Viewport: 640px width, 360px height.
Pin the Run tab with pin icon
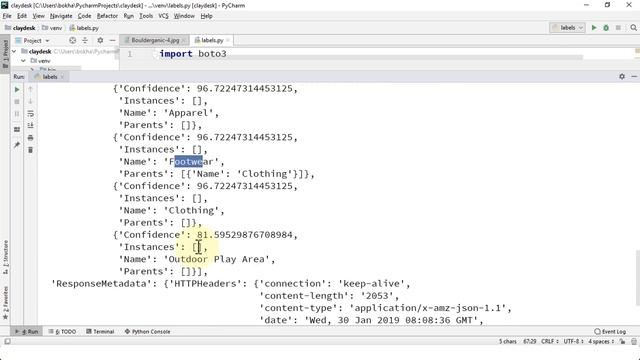[17, 145]
